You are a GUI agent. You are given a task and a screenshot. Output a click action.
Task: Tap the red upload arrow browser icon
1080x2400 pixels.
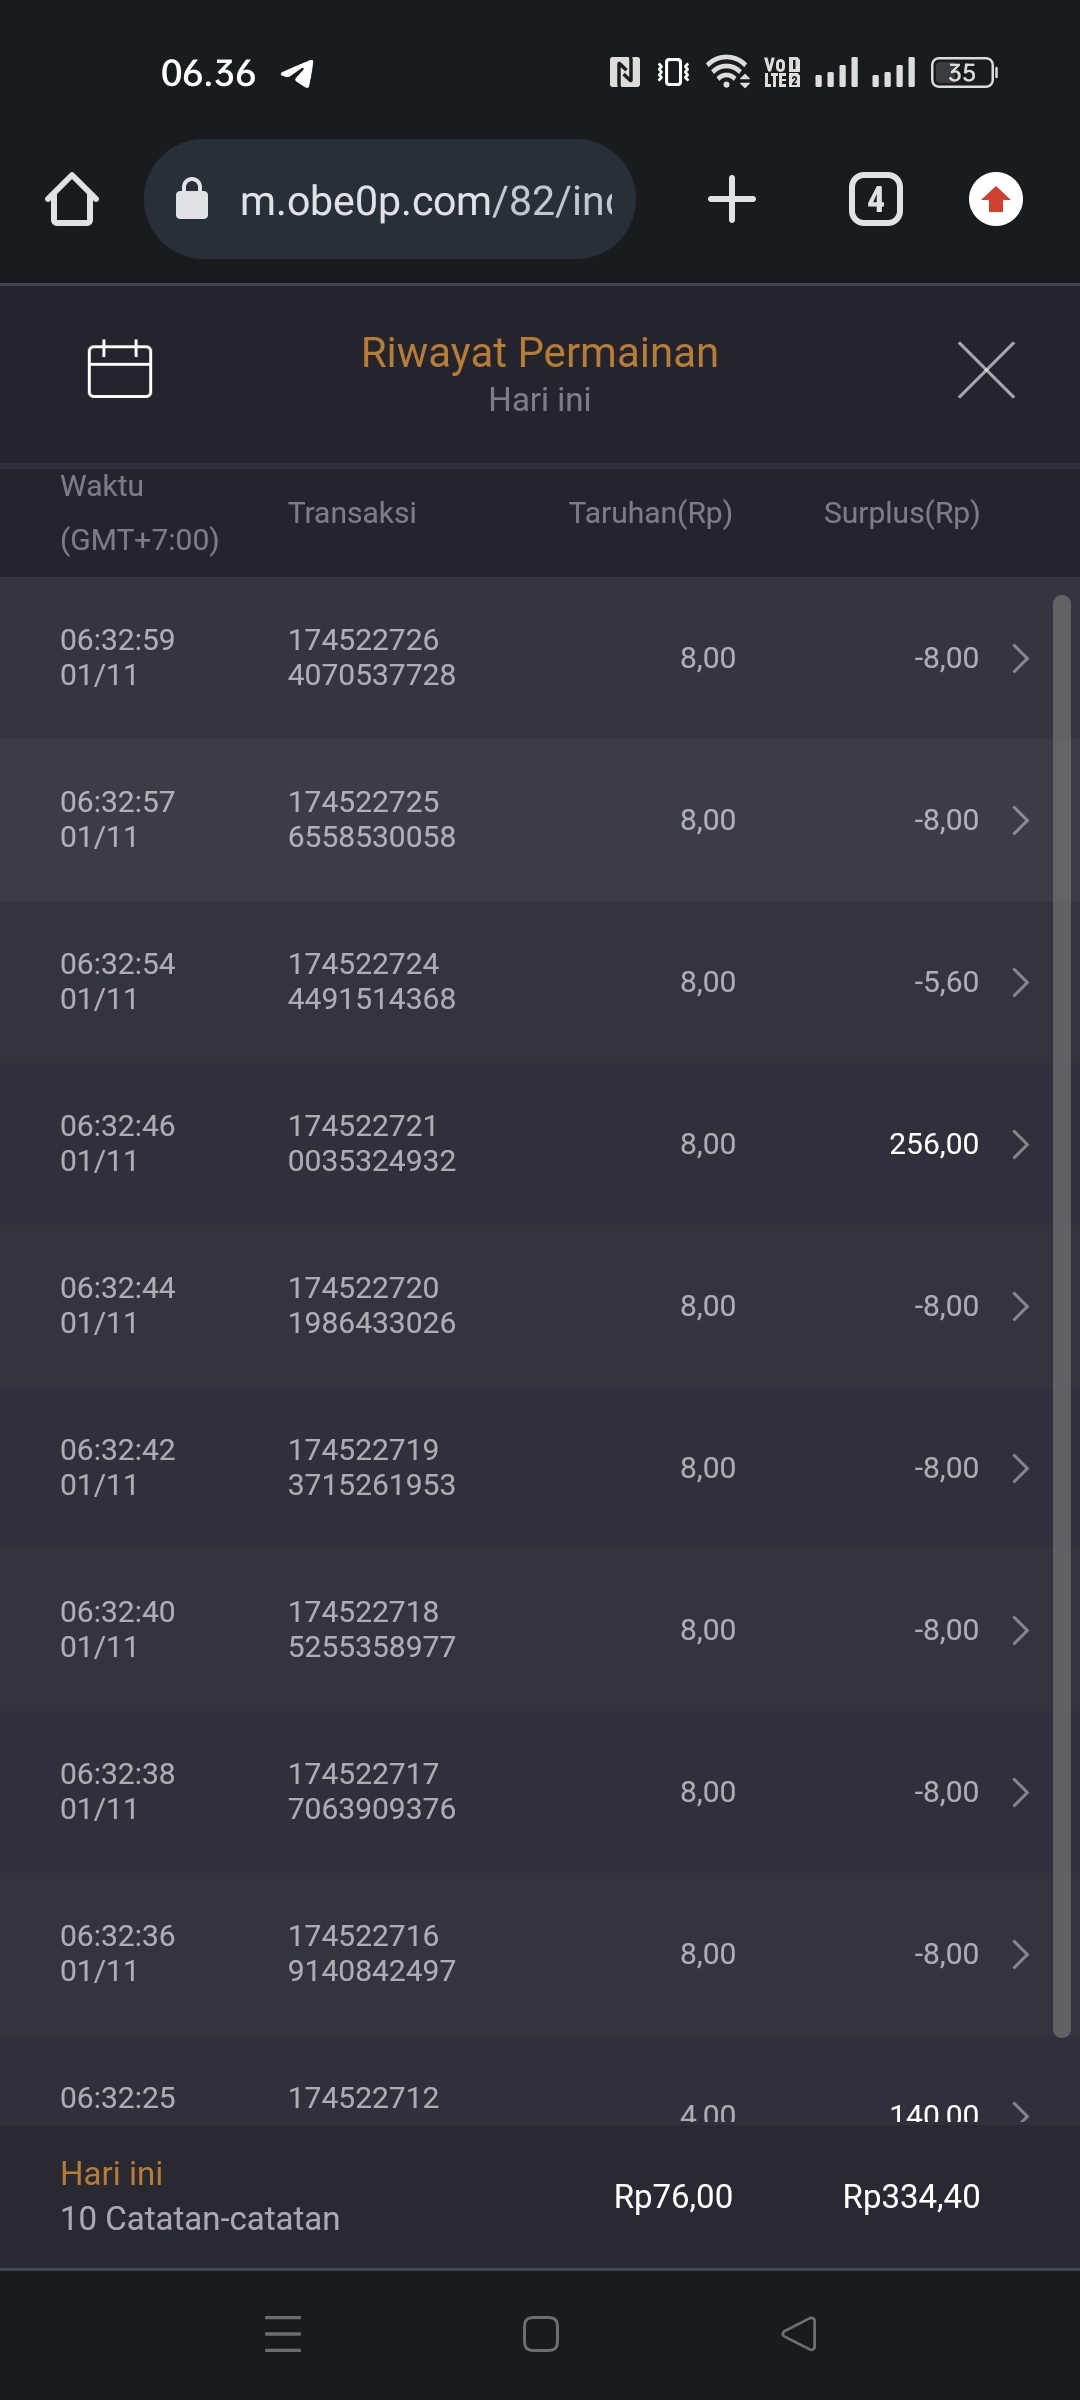point(995,199)
